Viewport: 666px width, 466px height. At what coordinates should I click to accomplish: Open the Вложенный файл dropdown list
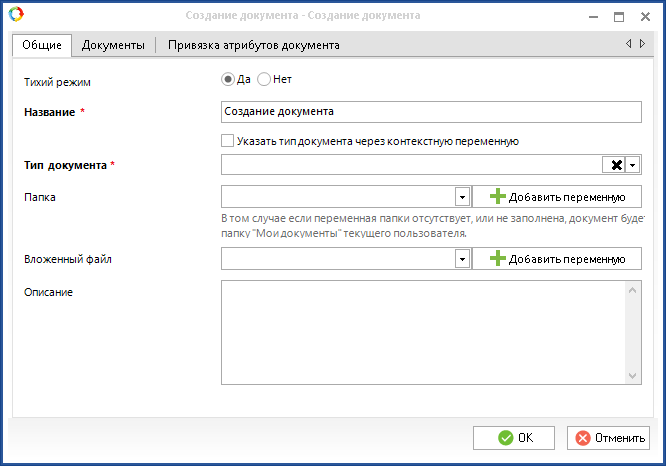point(462,259)
